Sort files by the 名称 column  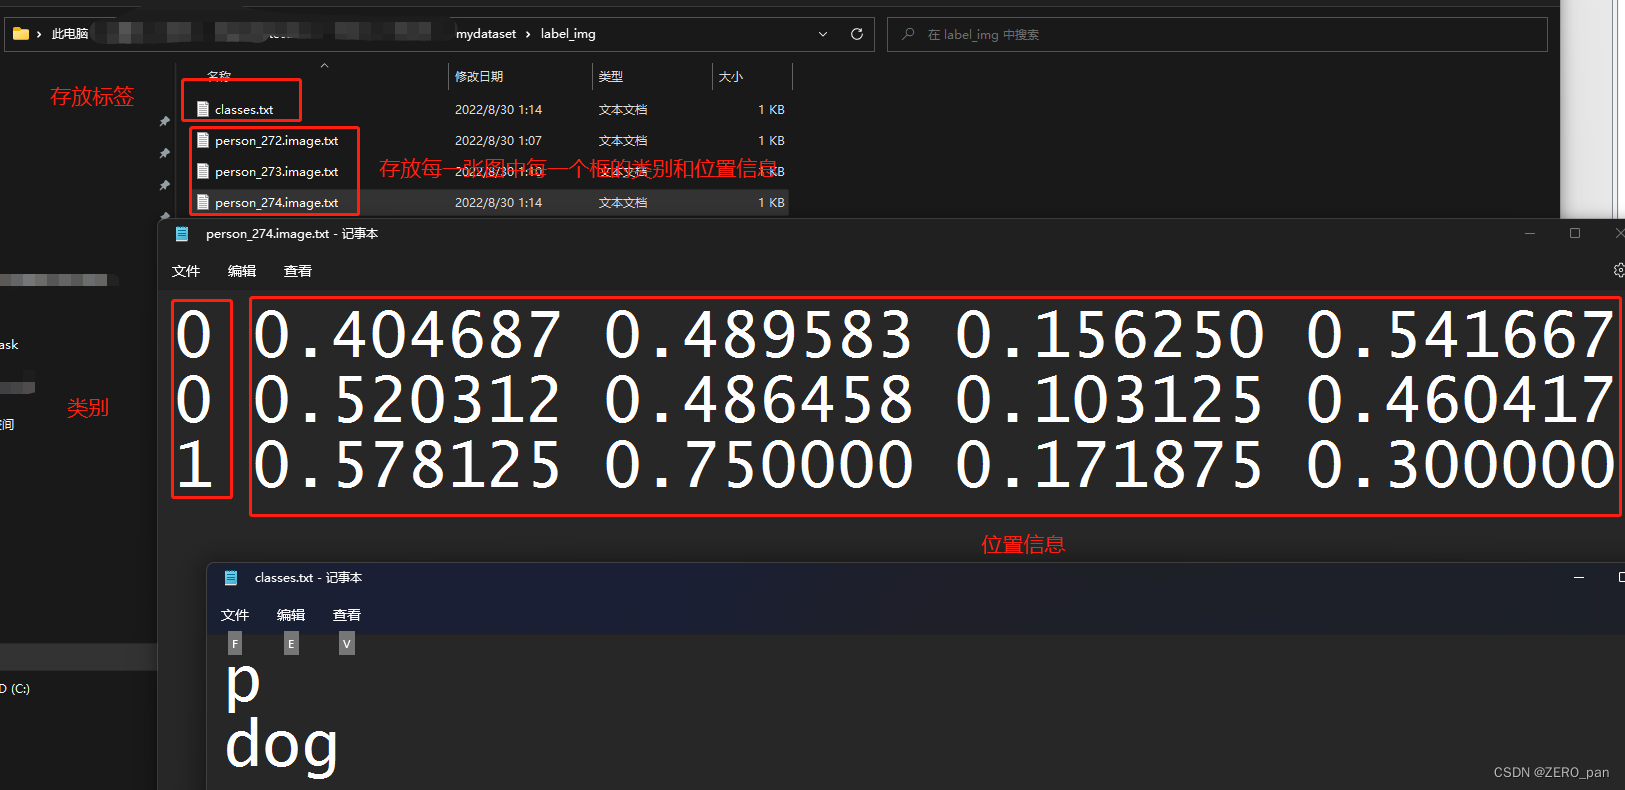click(219, 76)
